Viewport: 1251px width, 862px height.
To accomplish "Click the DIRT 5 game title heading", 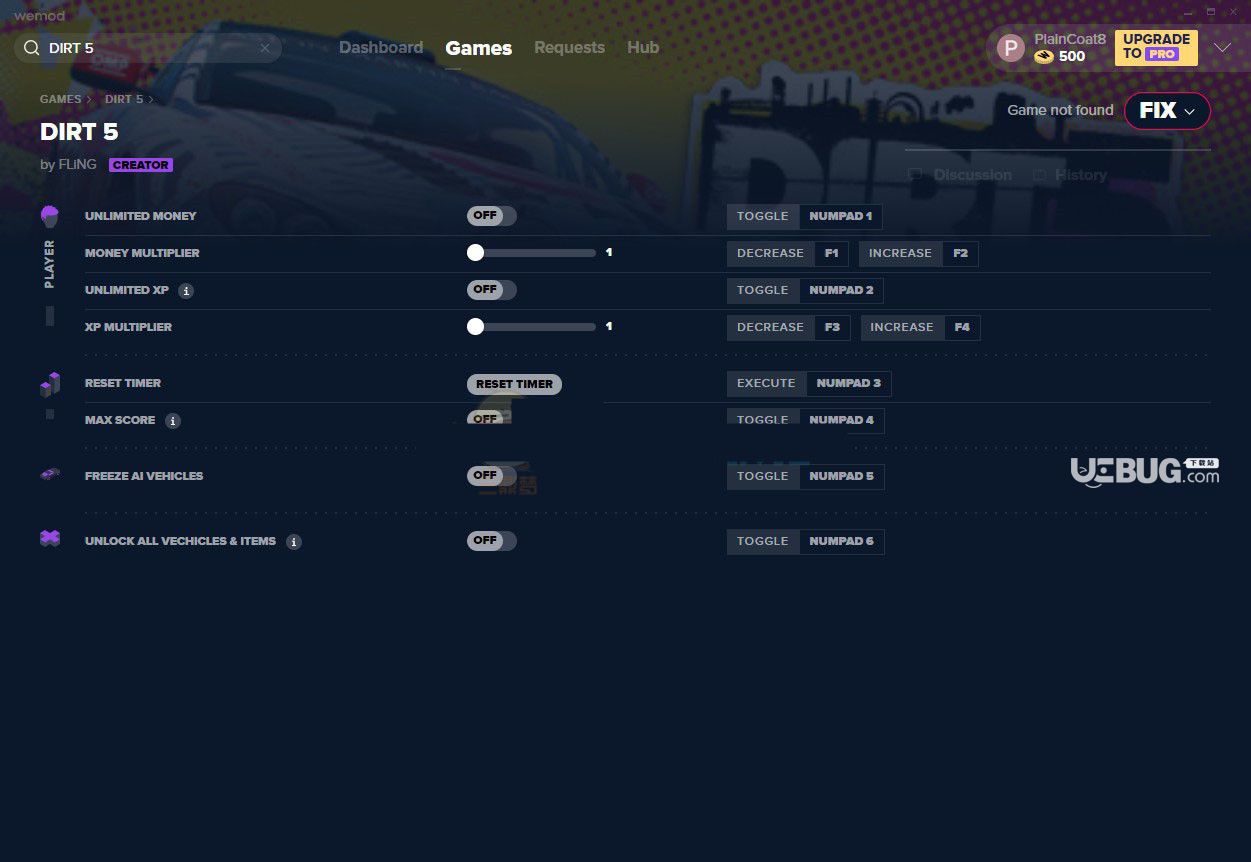I will pyautogui.click(x=80, y=132).
